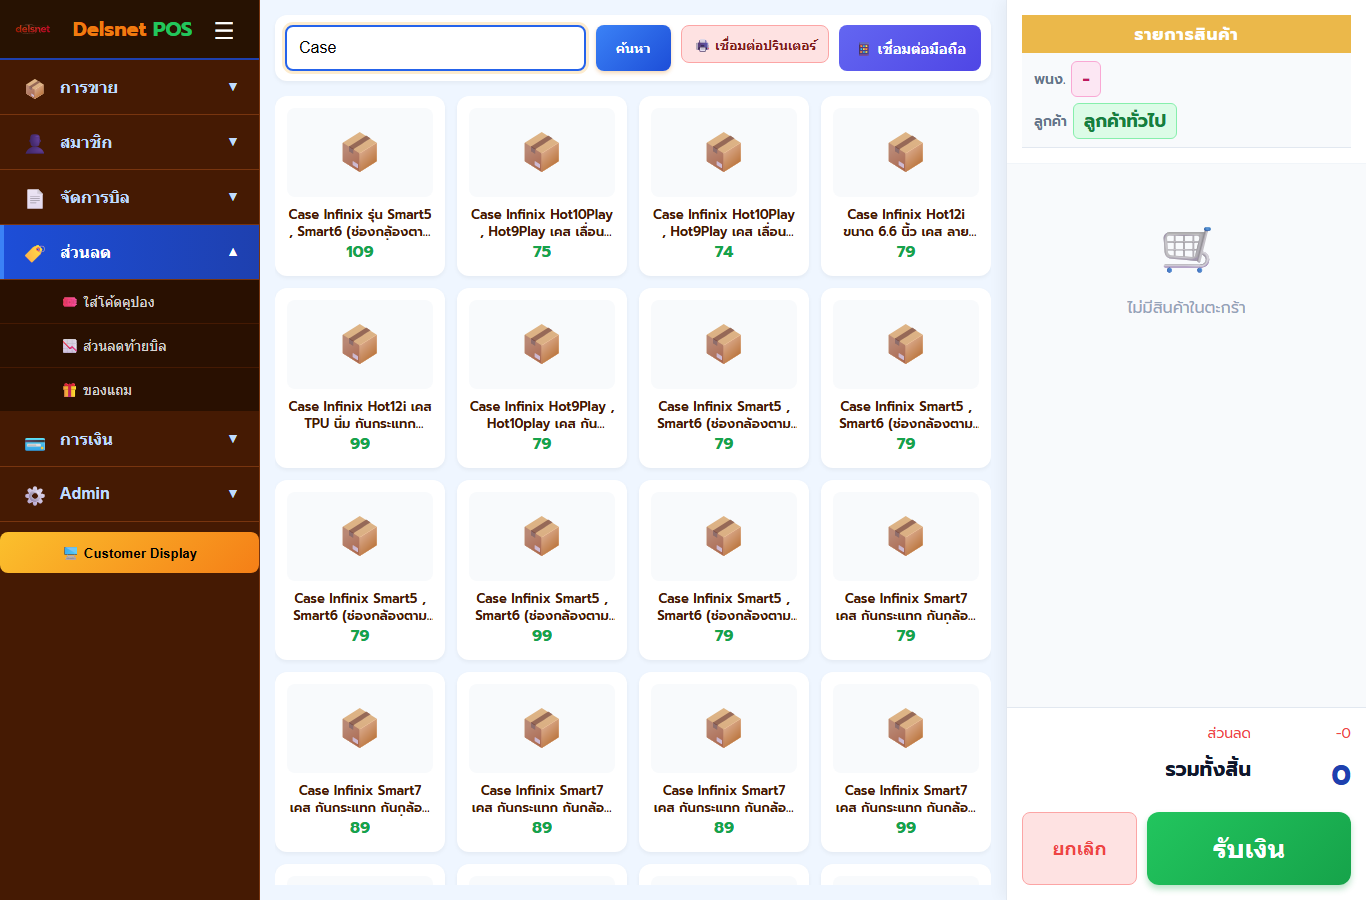Screen dimensions: 1366x900
Task: Expand the การขาย menu arrow
Action: (233, 87)
